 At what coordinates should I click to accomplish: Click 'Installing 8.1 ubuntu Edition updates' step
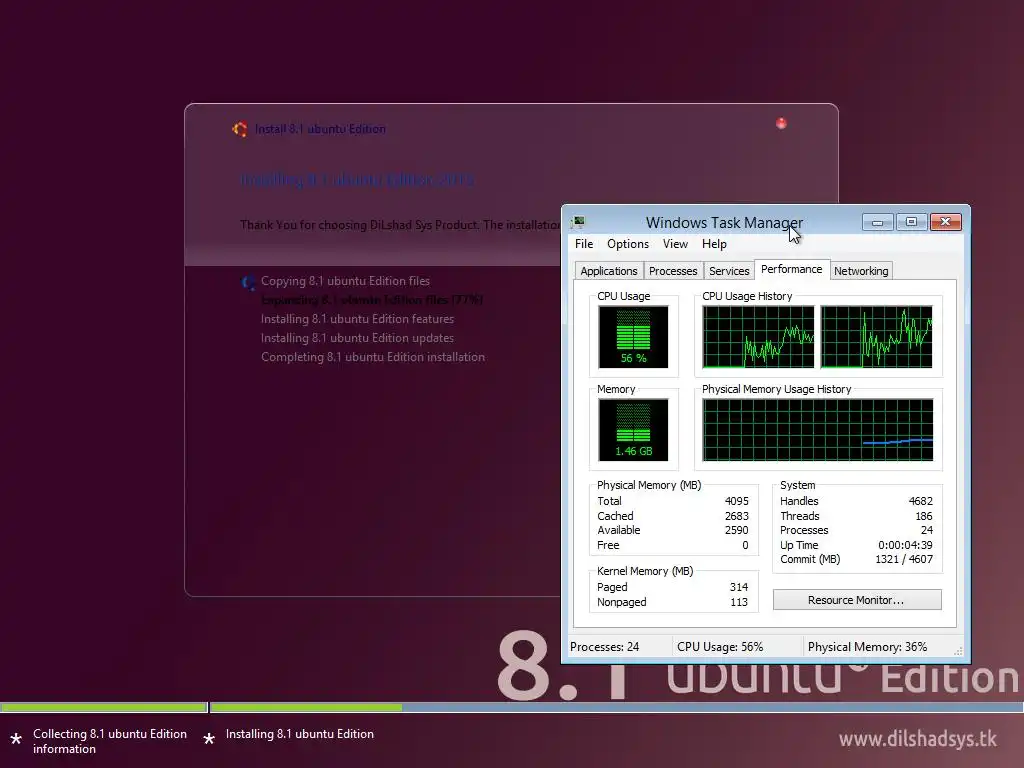357,338
